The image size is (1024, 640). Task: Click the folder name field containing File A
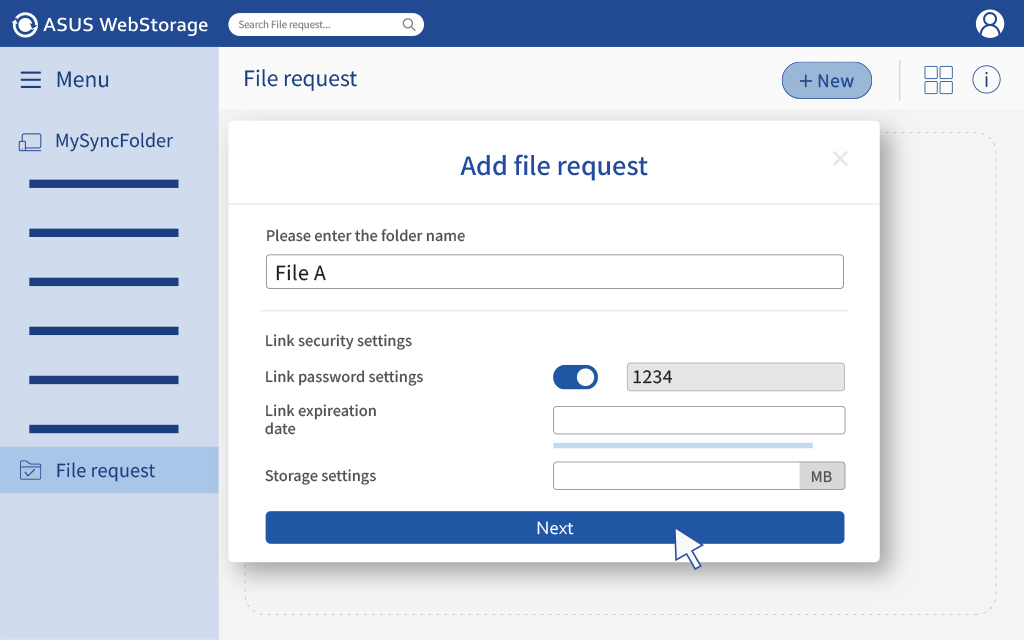[554, 272]
